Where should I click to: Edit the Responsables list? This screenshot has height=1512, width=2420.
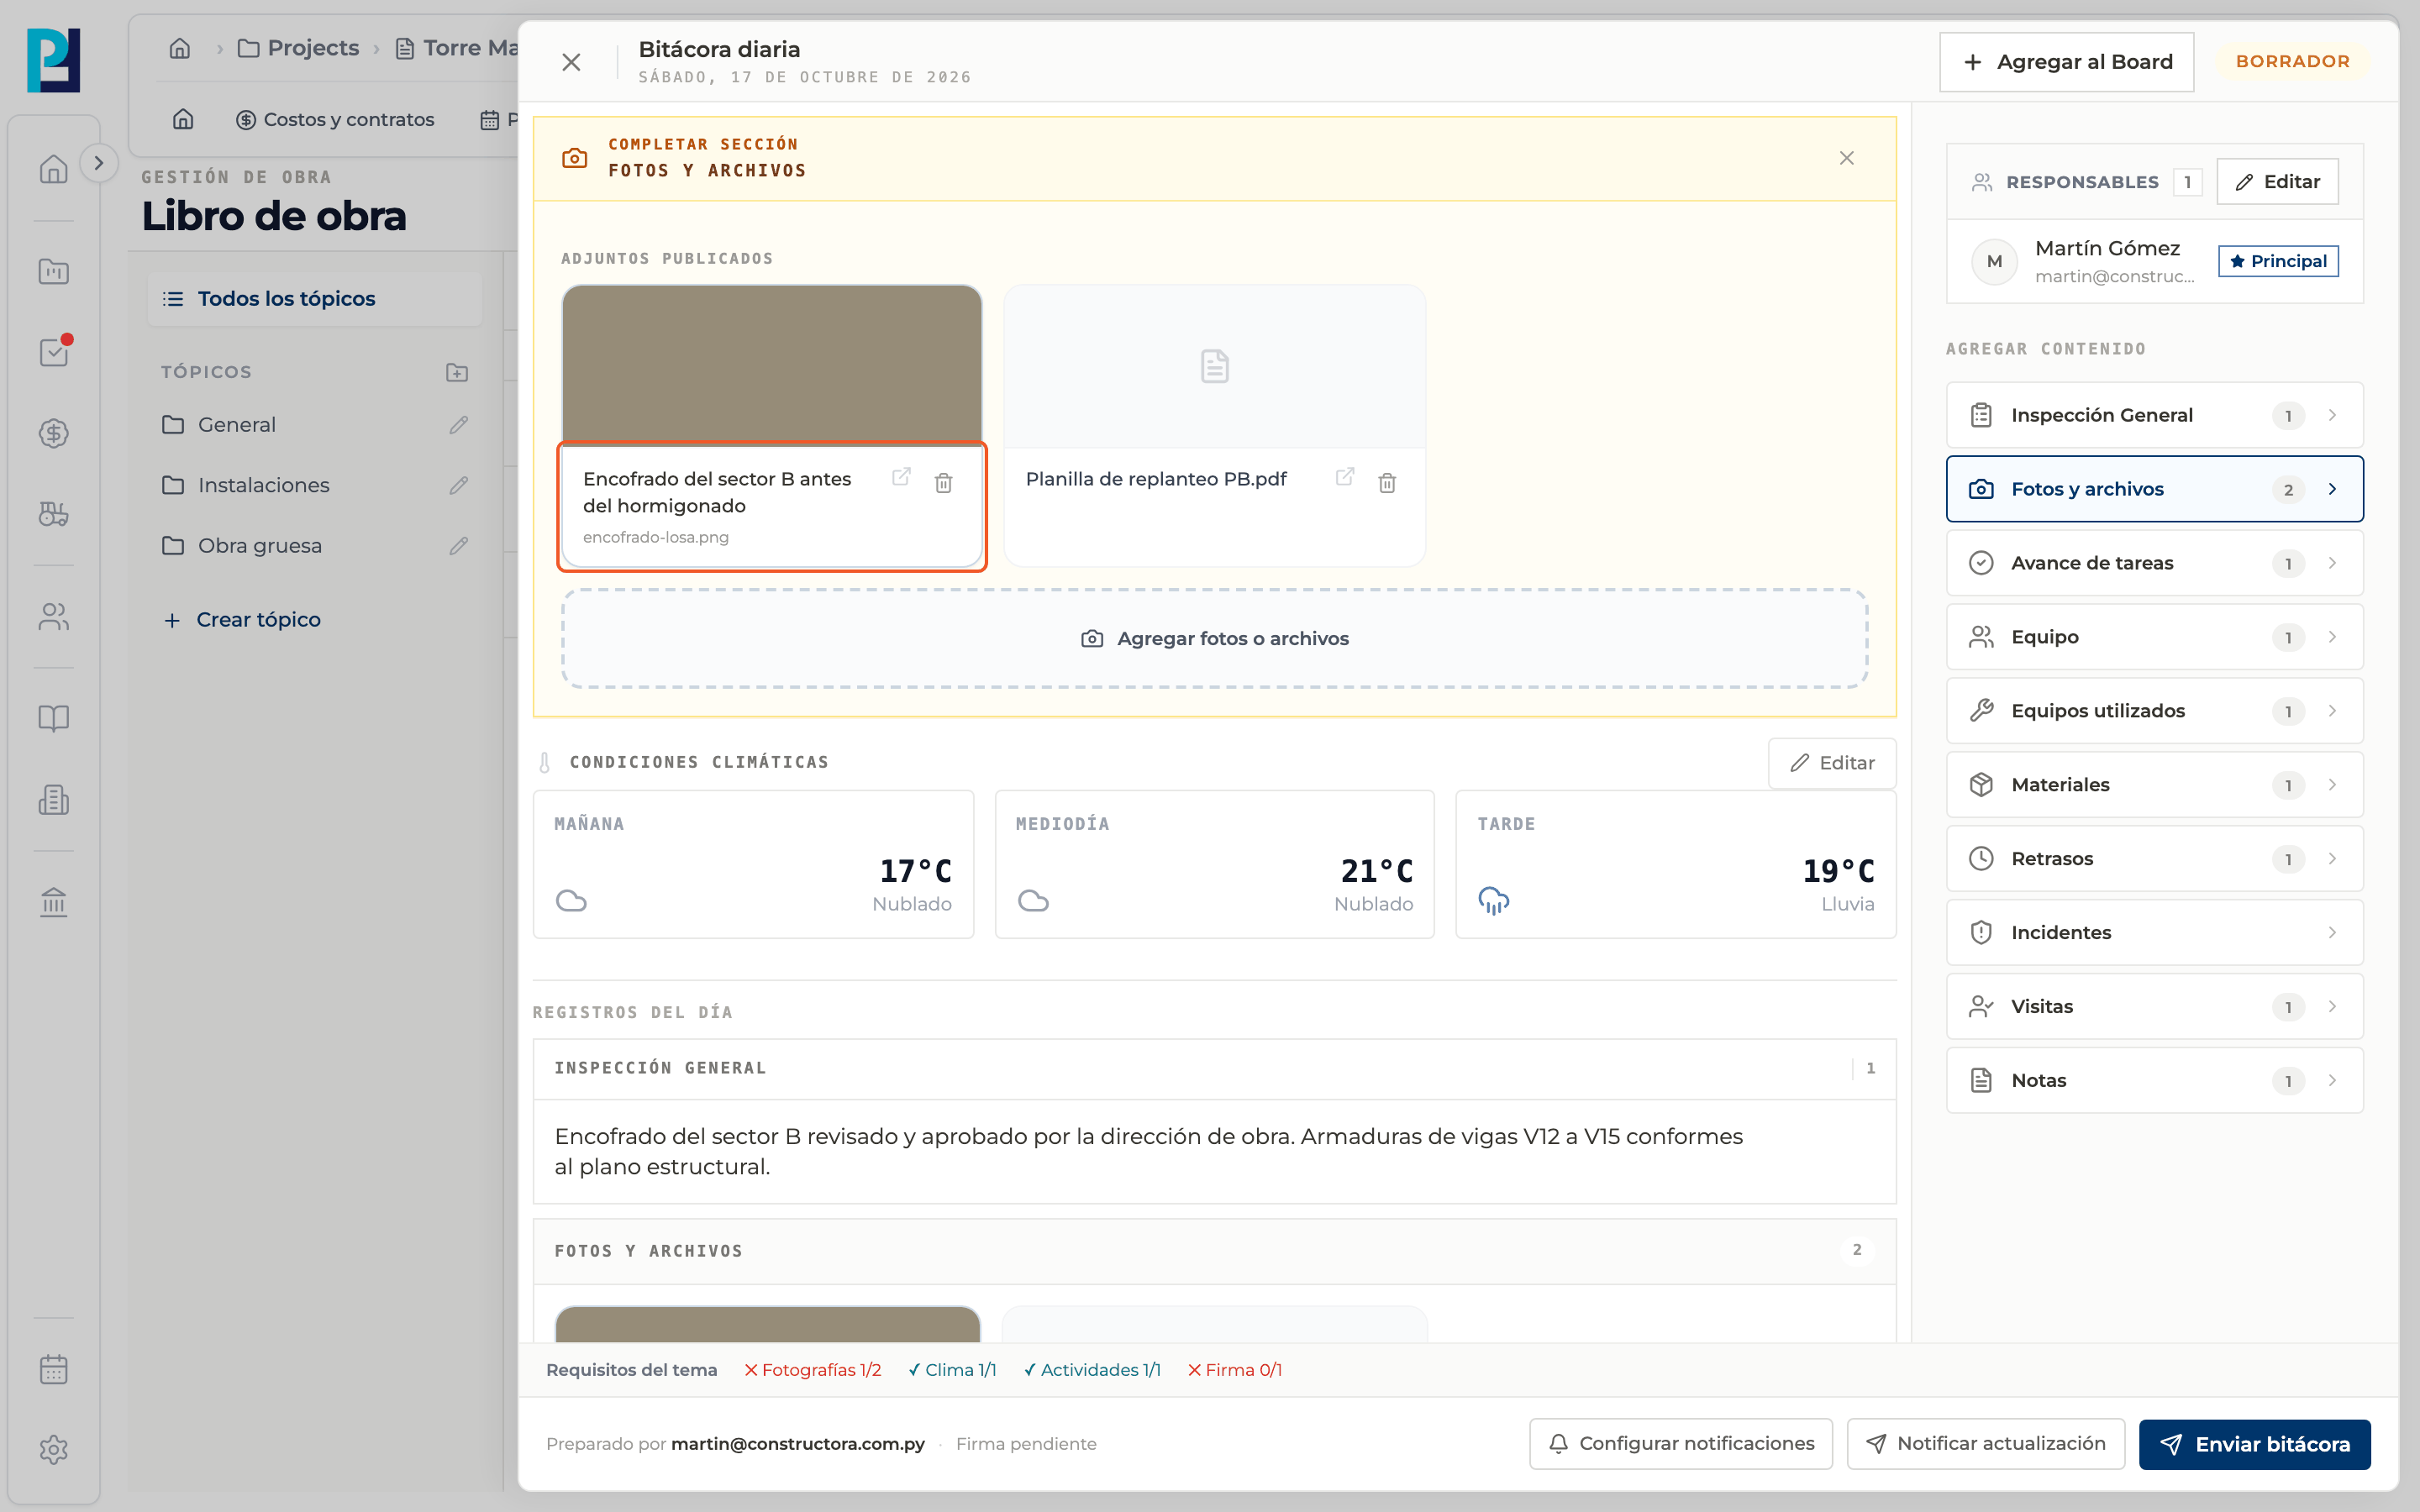[2278, 182]
